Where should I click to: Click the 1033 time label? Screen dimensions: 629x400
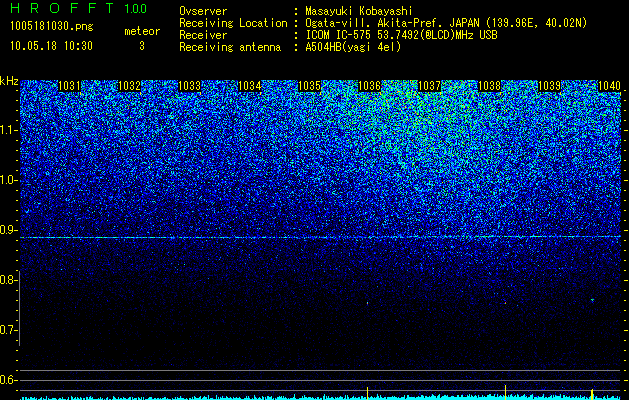[x=189, y=86]
